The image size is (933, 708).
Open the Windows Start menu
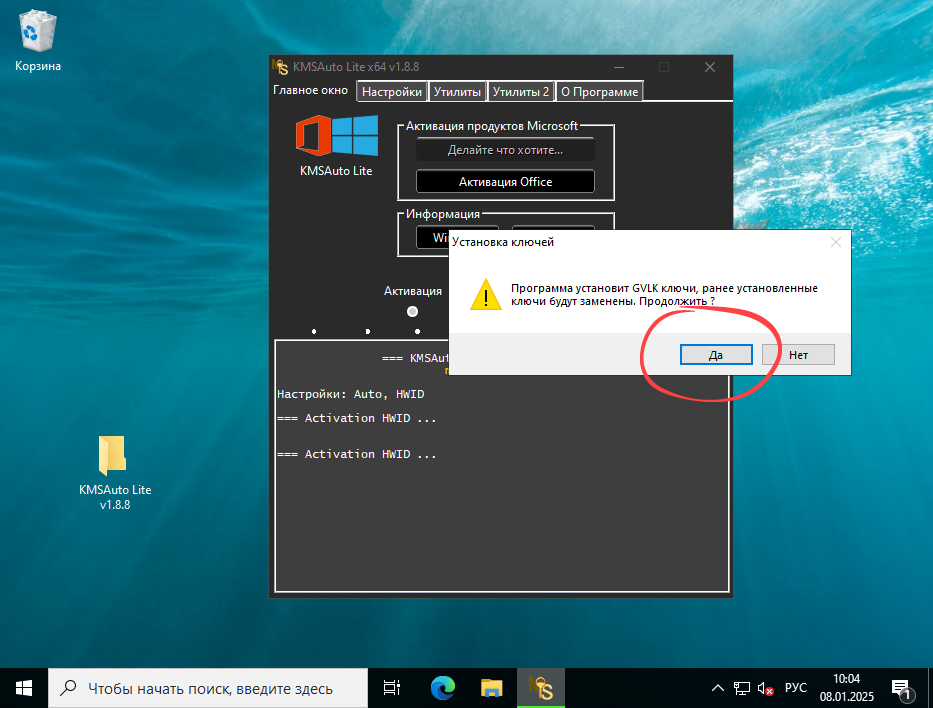click(24, 688)
